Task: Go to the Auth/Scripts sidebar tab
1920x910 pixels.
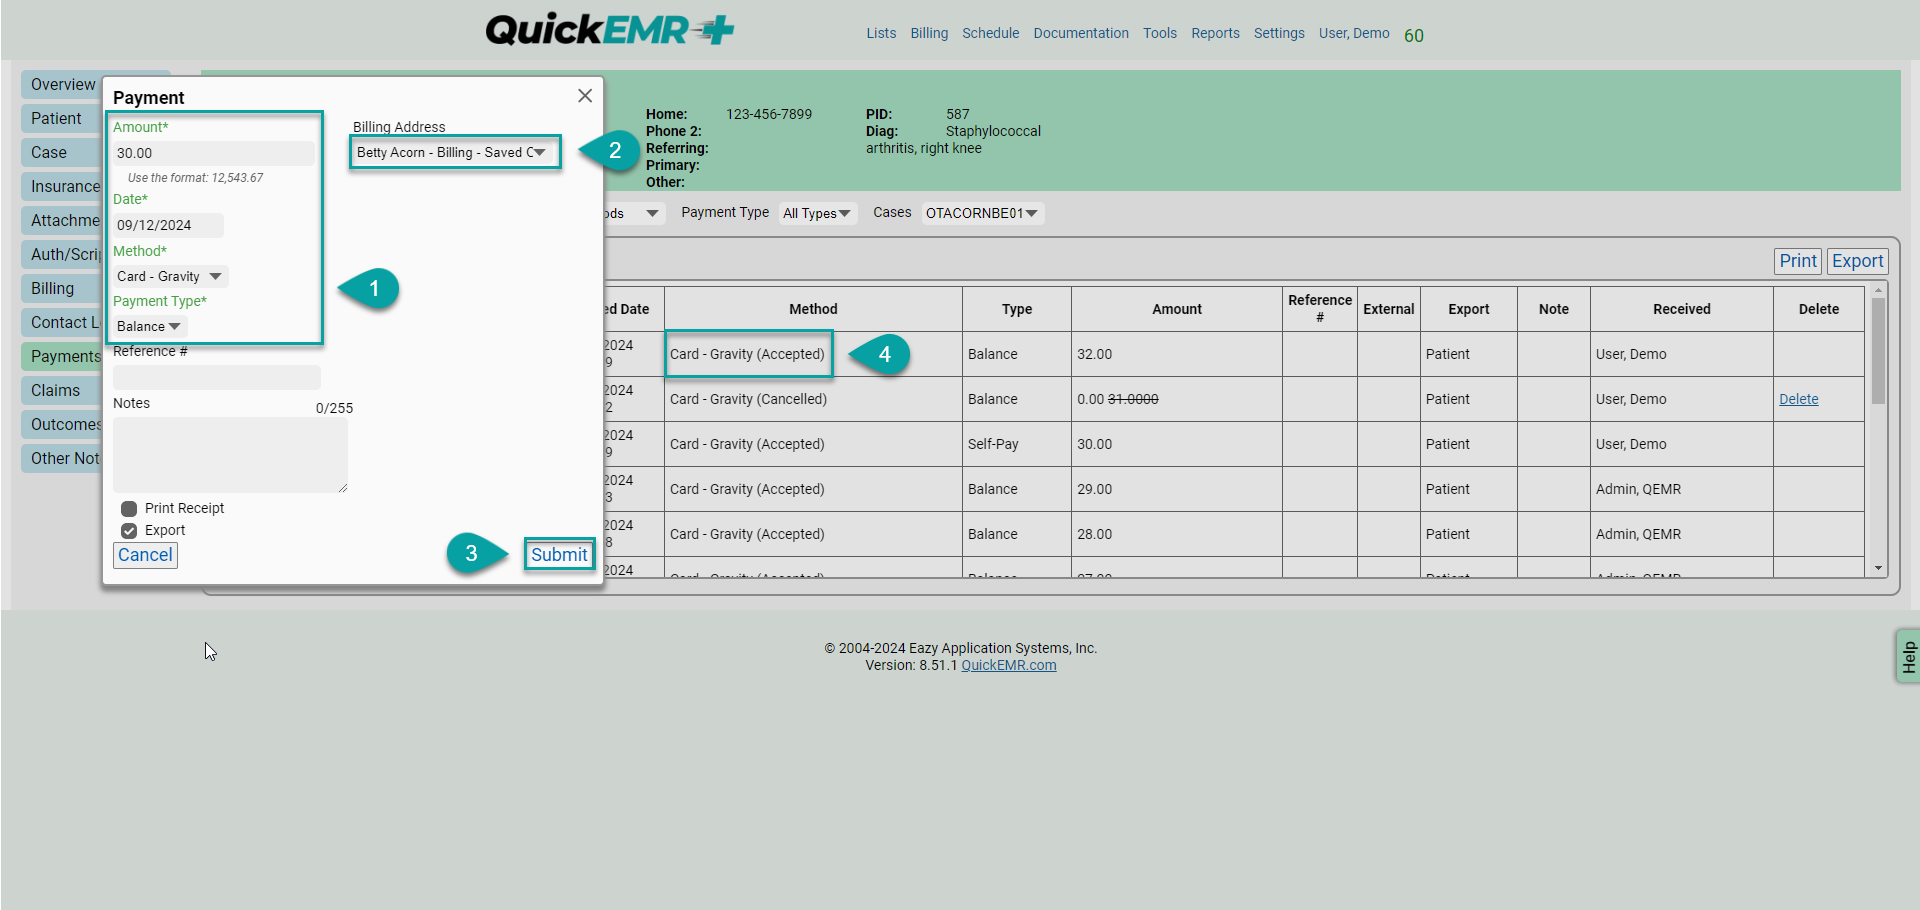Action: [x=62, y=255]
